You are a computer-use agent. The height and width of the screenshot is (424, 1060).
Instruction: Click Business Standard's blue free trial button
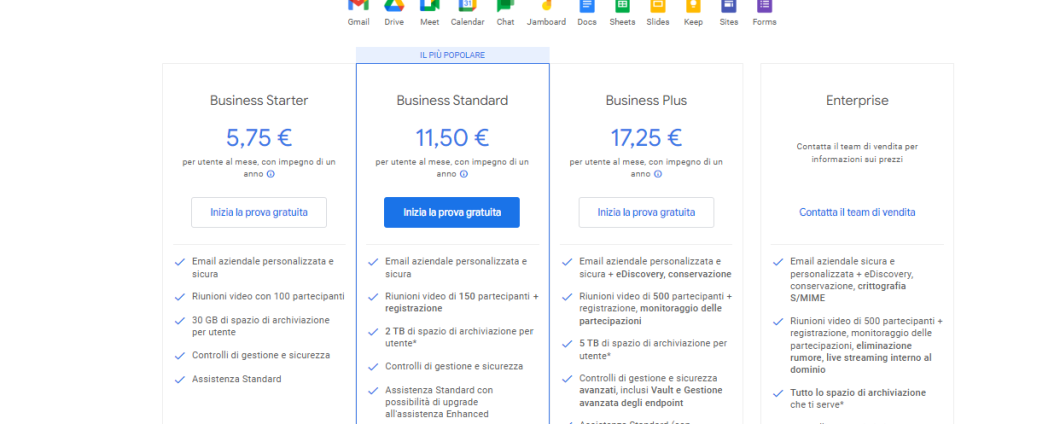click(452, 212)
